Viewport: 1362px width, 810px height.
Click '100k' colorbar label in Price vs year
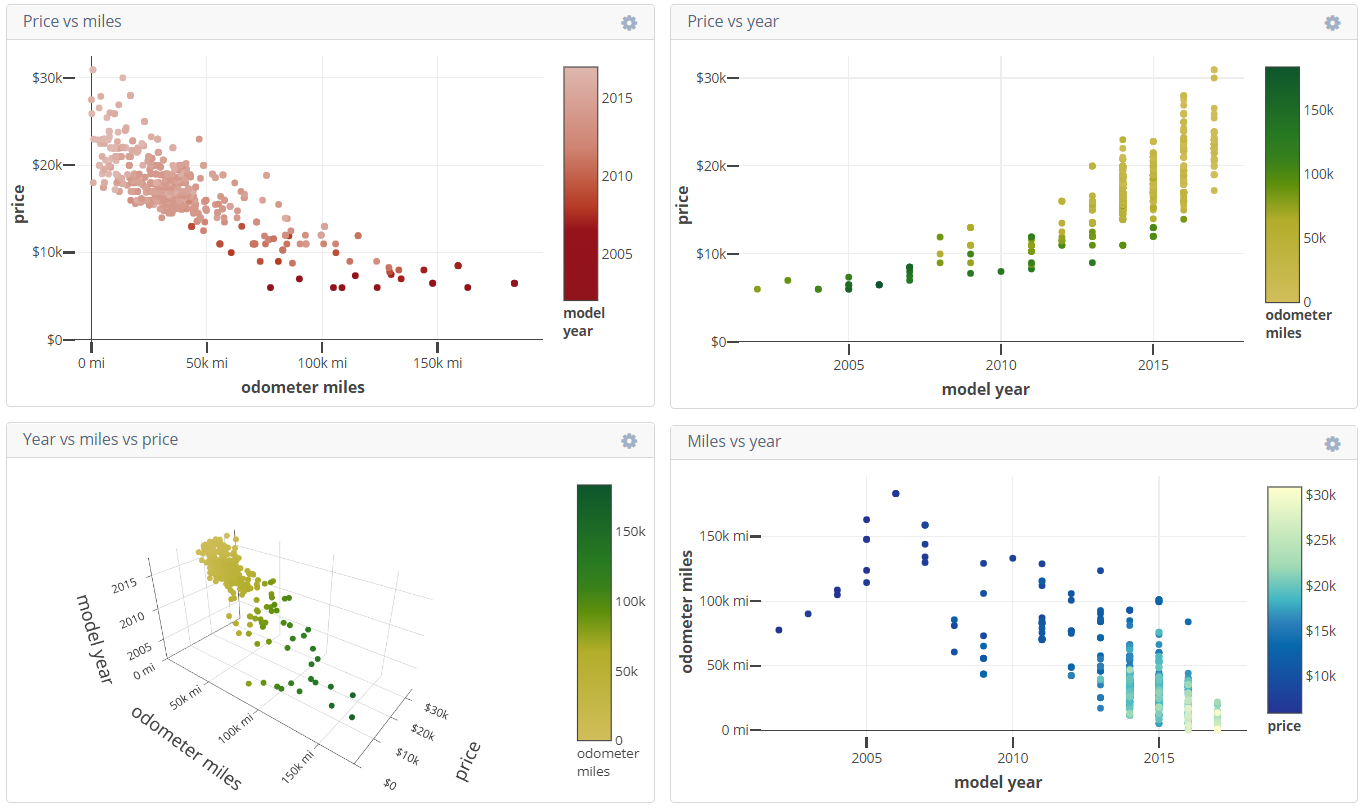[x=1319, y=174]
